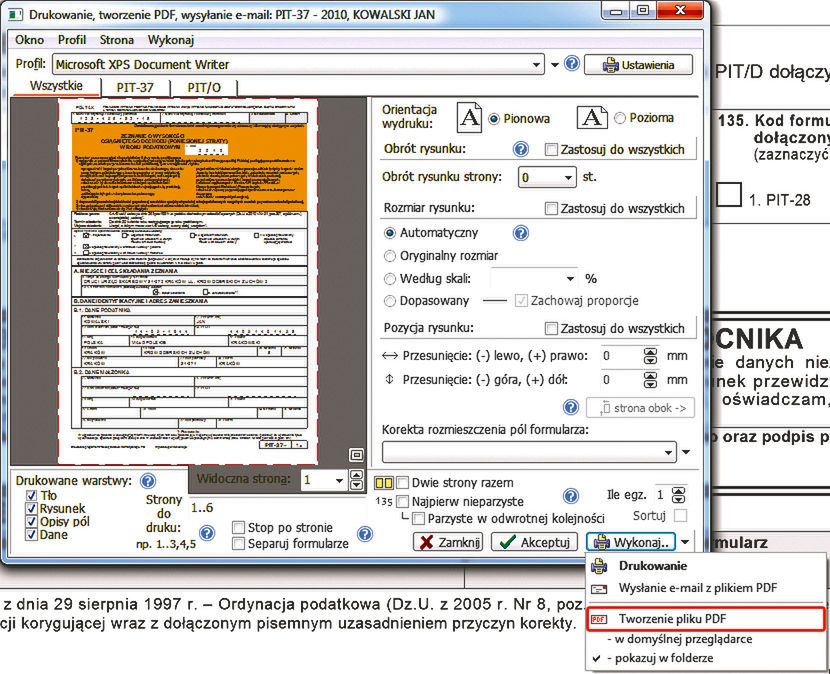Click the help icon next to Obrót rysunku

pyautogui.click(x=520, y=149)
